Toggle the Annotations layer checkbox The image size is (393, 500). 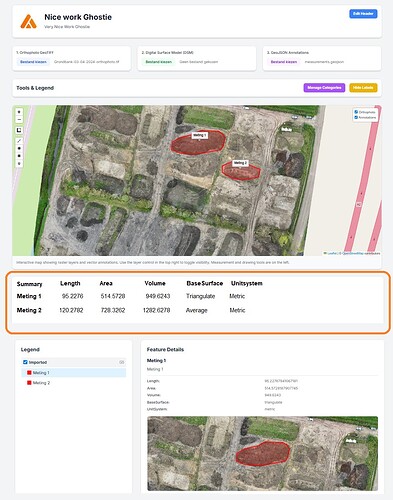point(356,117)
